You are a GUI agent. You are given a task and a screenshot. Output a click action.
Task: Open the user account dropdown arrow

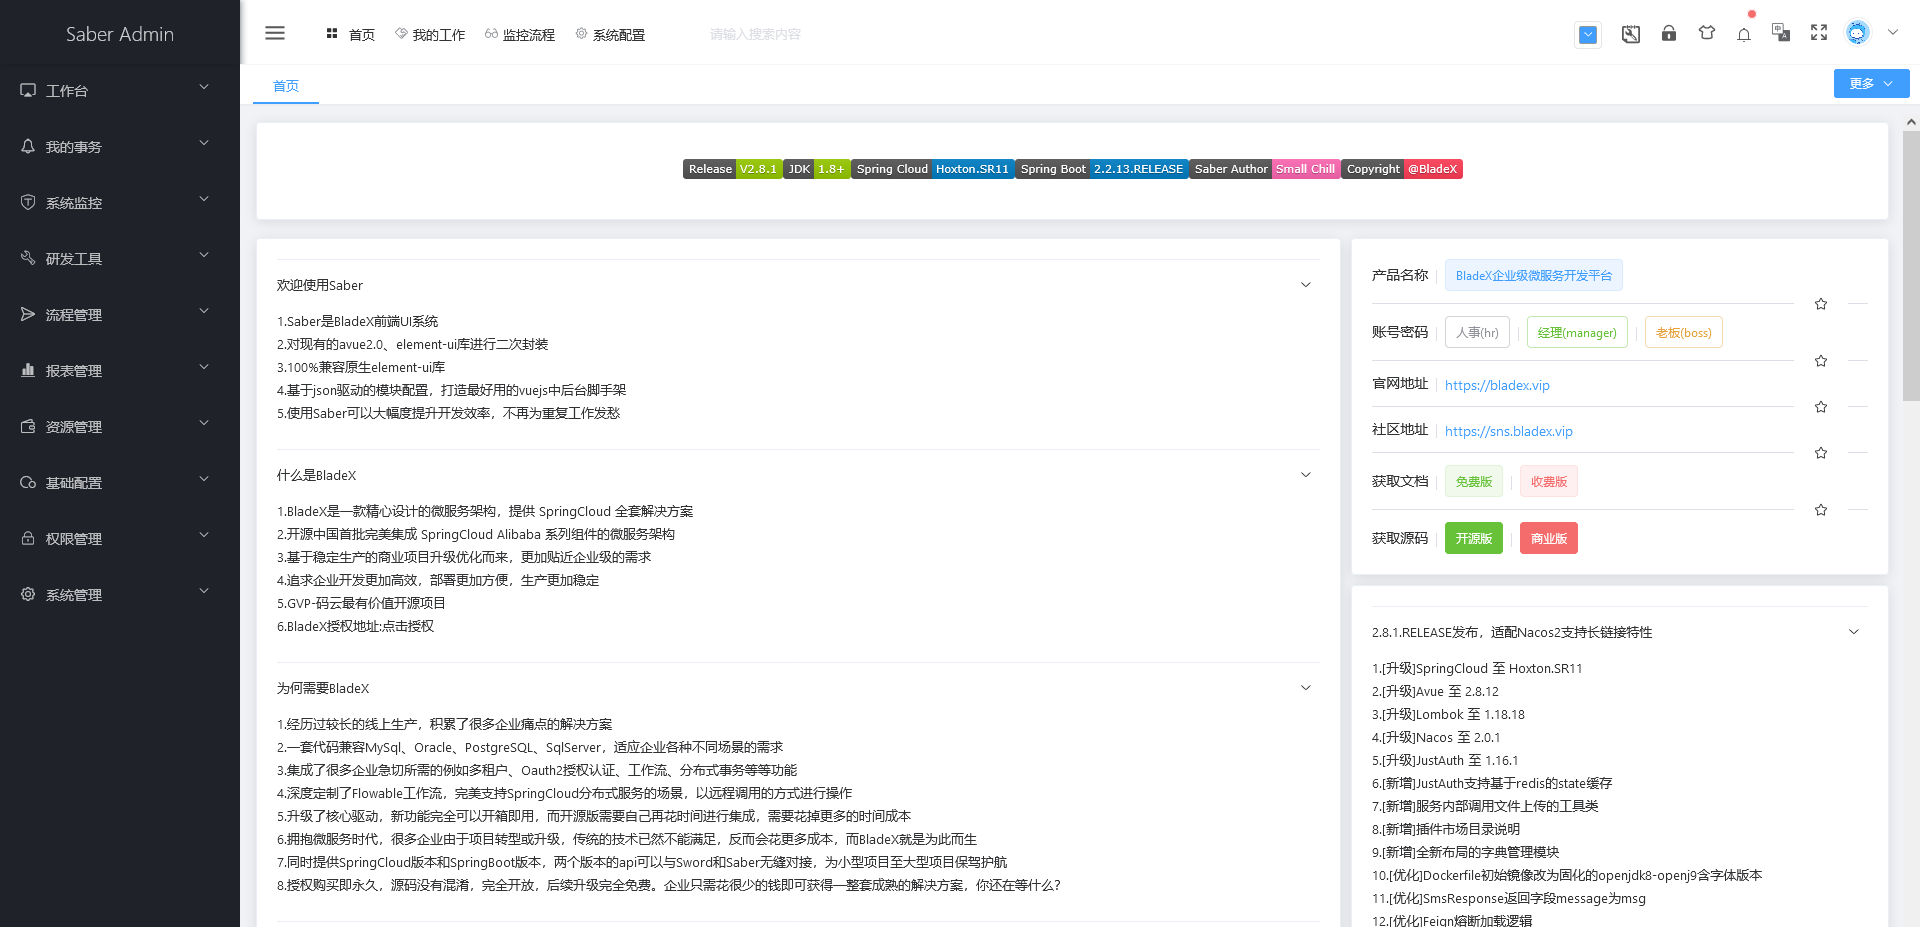point(1893,32)
